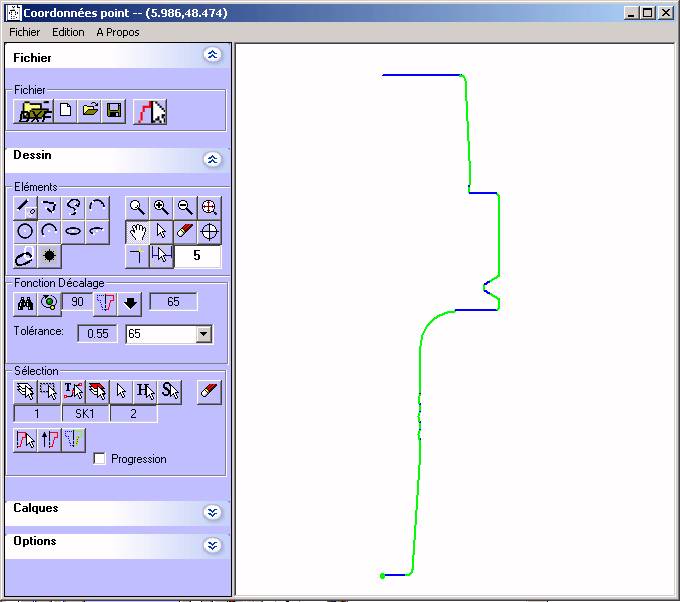Click the H selection cursor icon
This screenshot has width=680, height=602.
[x=145, y=392]
